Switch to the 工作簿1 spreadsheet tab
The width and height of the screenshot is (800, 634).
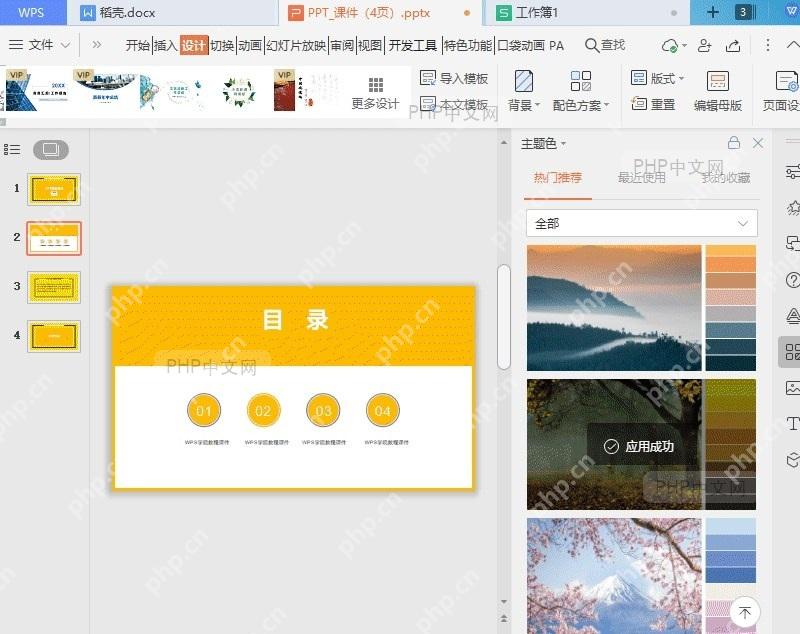(x=586, y=13)
